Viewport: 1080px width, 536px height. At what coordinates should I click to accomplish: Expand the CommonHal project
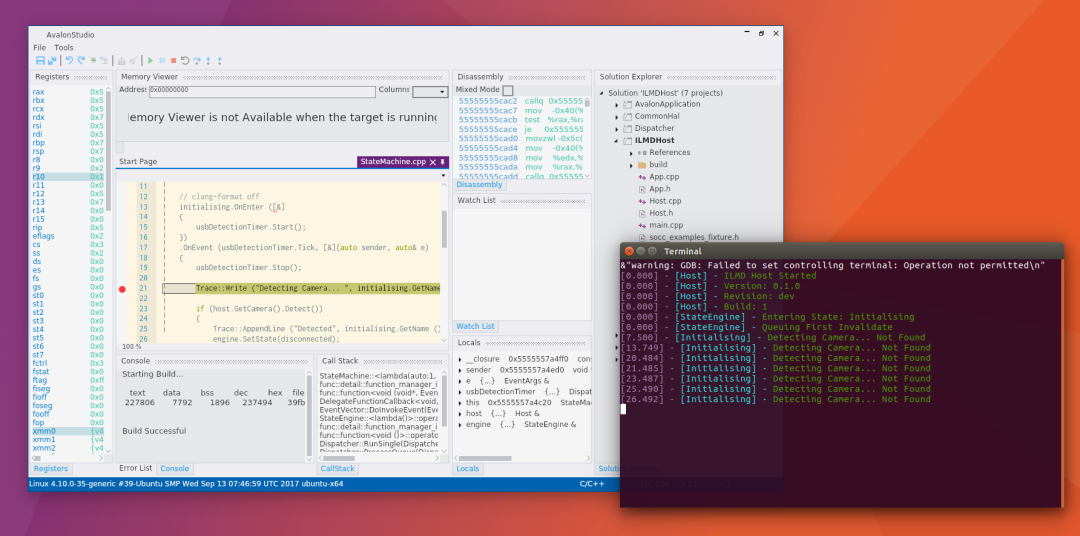[x=617, y=116]
